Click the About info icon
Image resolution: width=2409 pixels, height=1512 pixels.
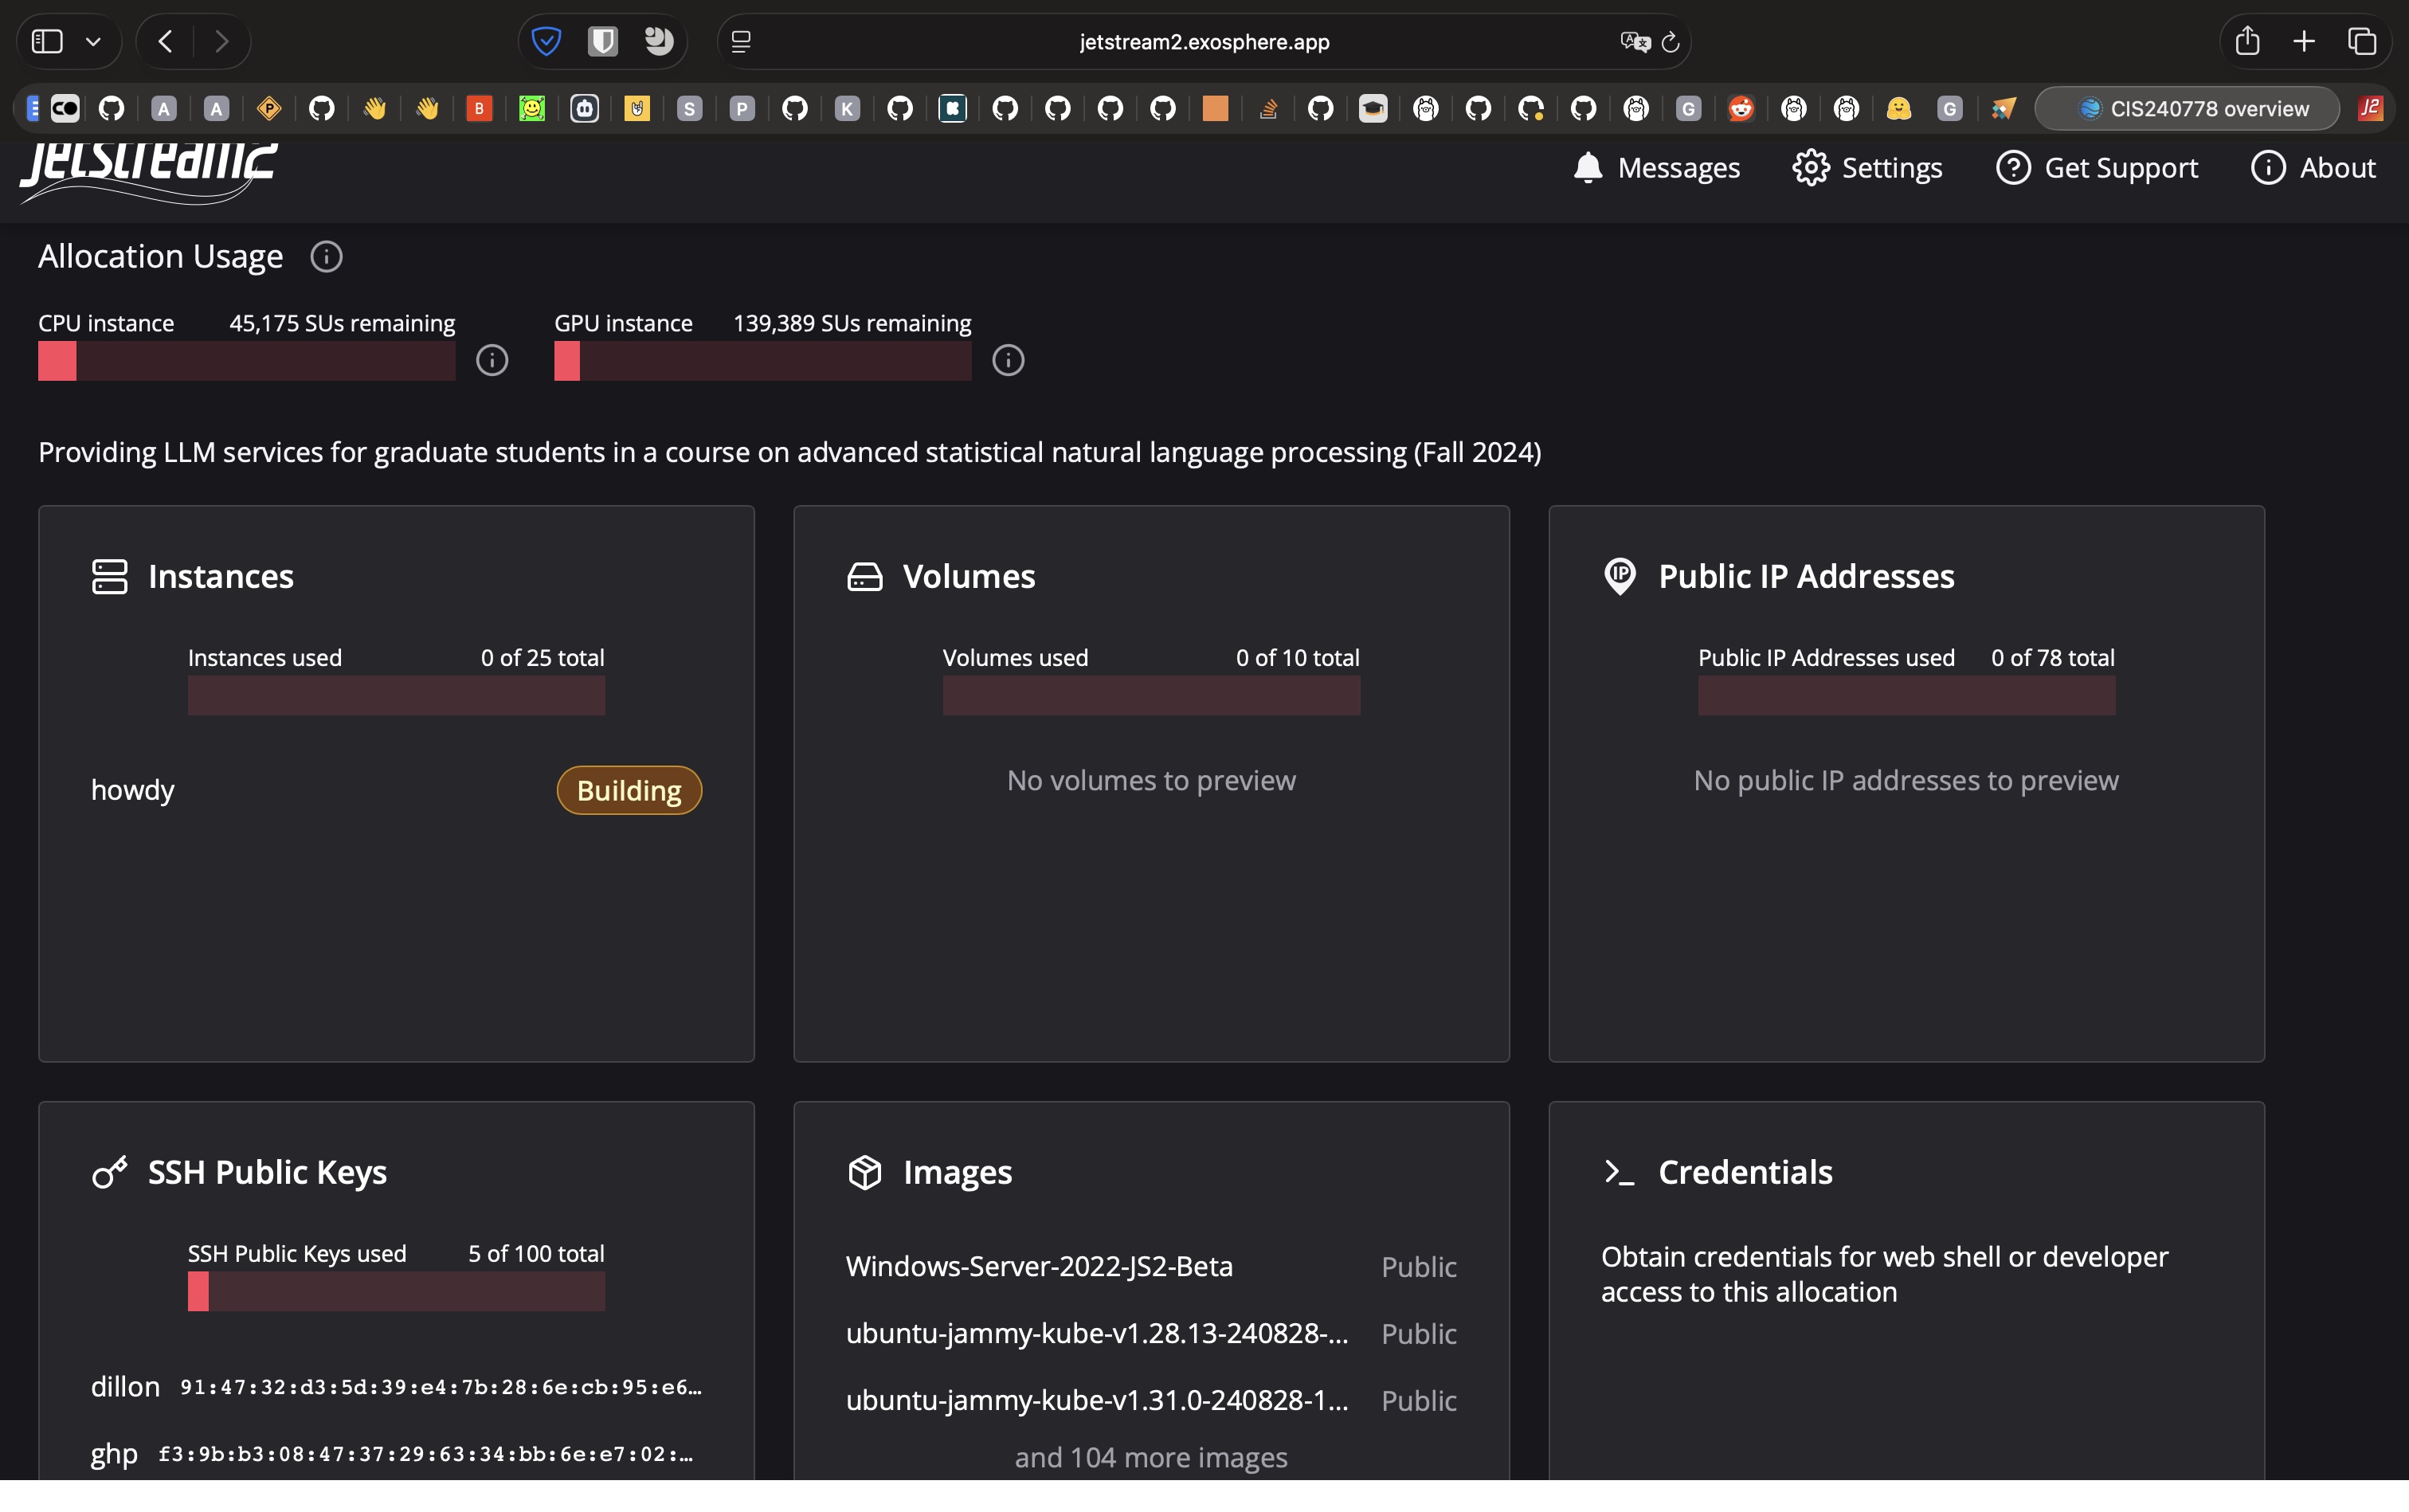2268,168
